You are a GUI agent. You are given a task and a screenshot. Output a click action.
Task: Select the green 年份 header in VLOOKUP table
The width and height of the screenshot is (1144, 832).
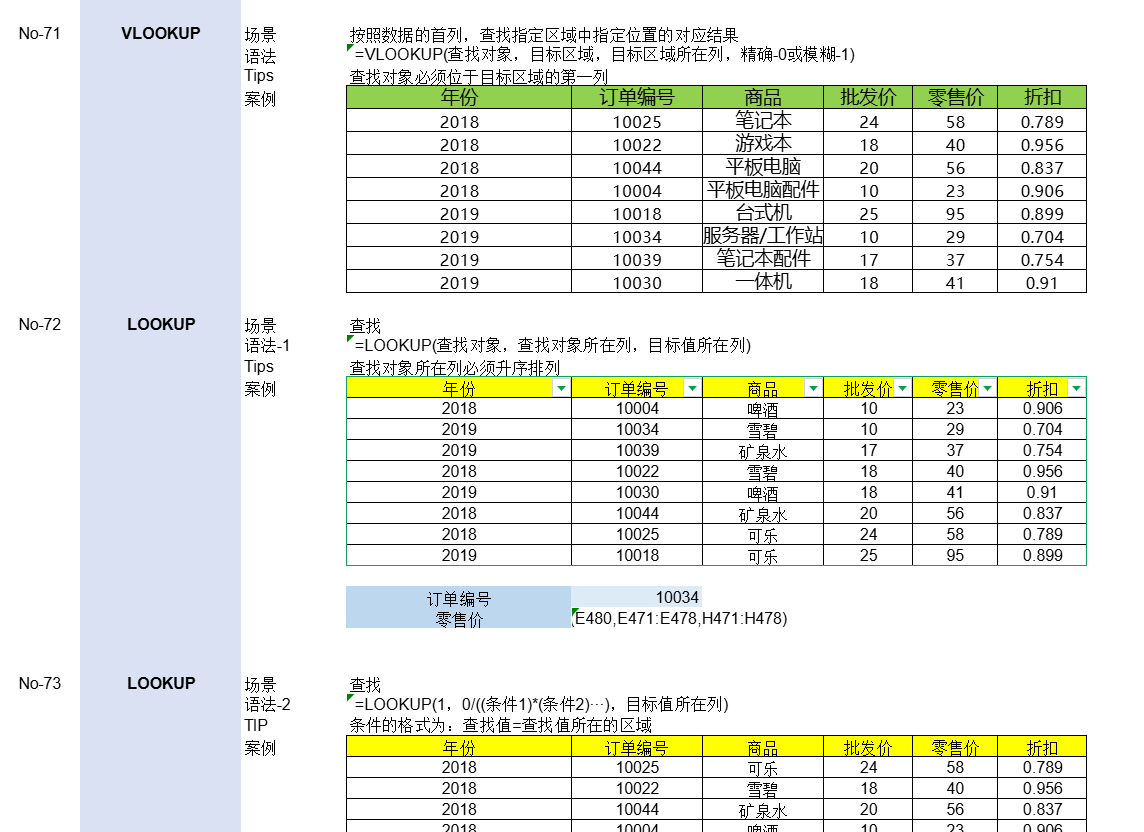click(x=459, y=97)
